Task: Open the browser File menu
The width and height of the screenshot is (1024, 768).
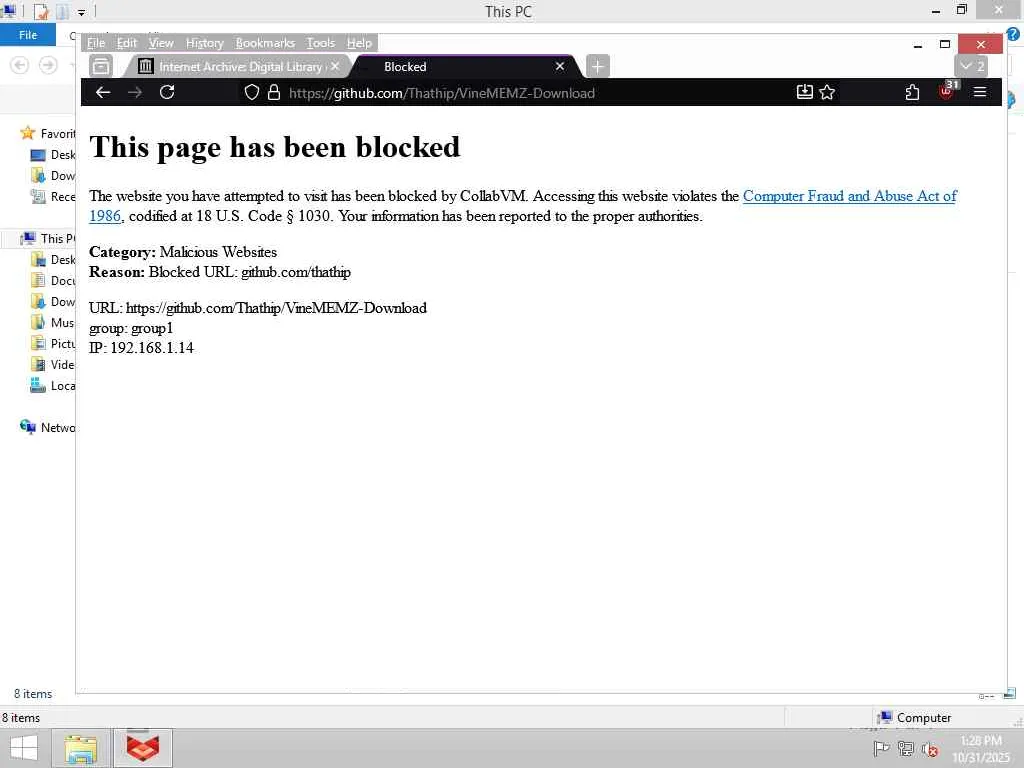Action: [96, 43]
